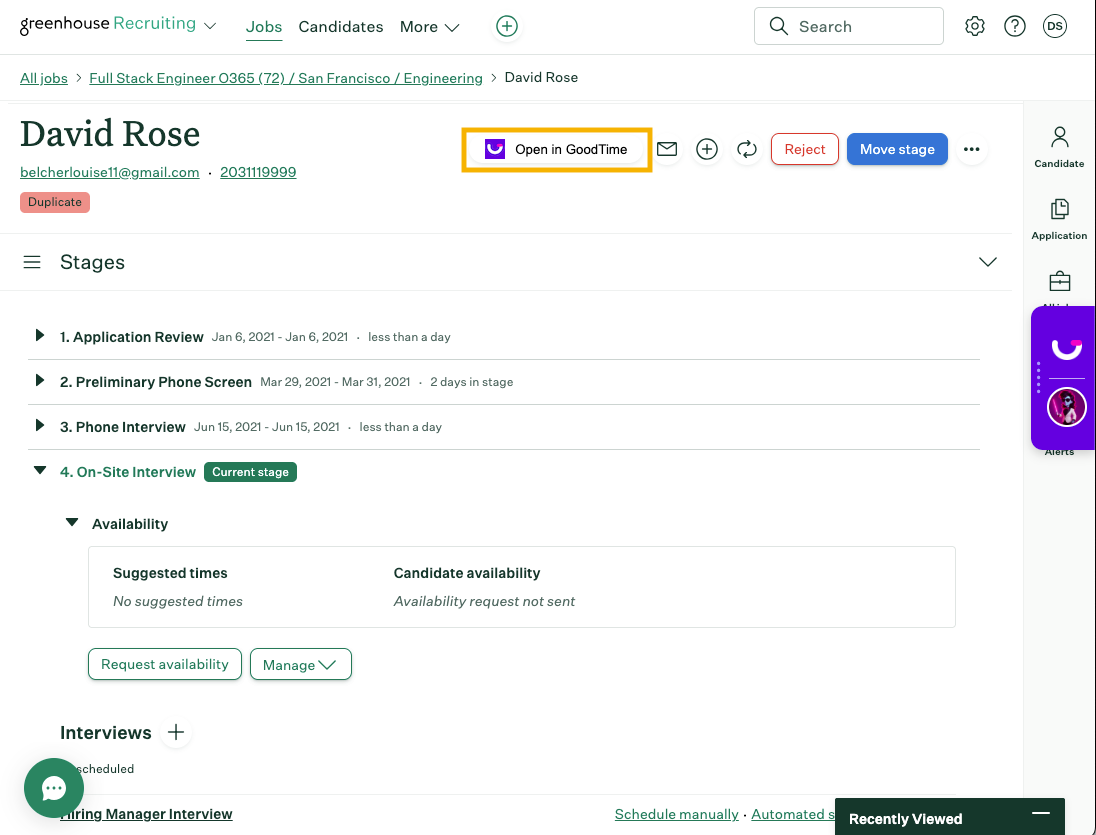Focus the Search field
The height and width of the screenshot is (835, 1096).
[x=849, y=27]
